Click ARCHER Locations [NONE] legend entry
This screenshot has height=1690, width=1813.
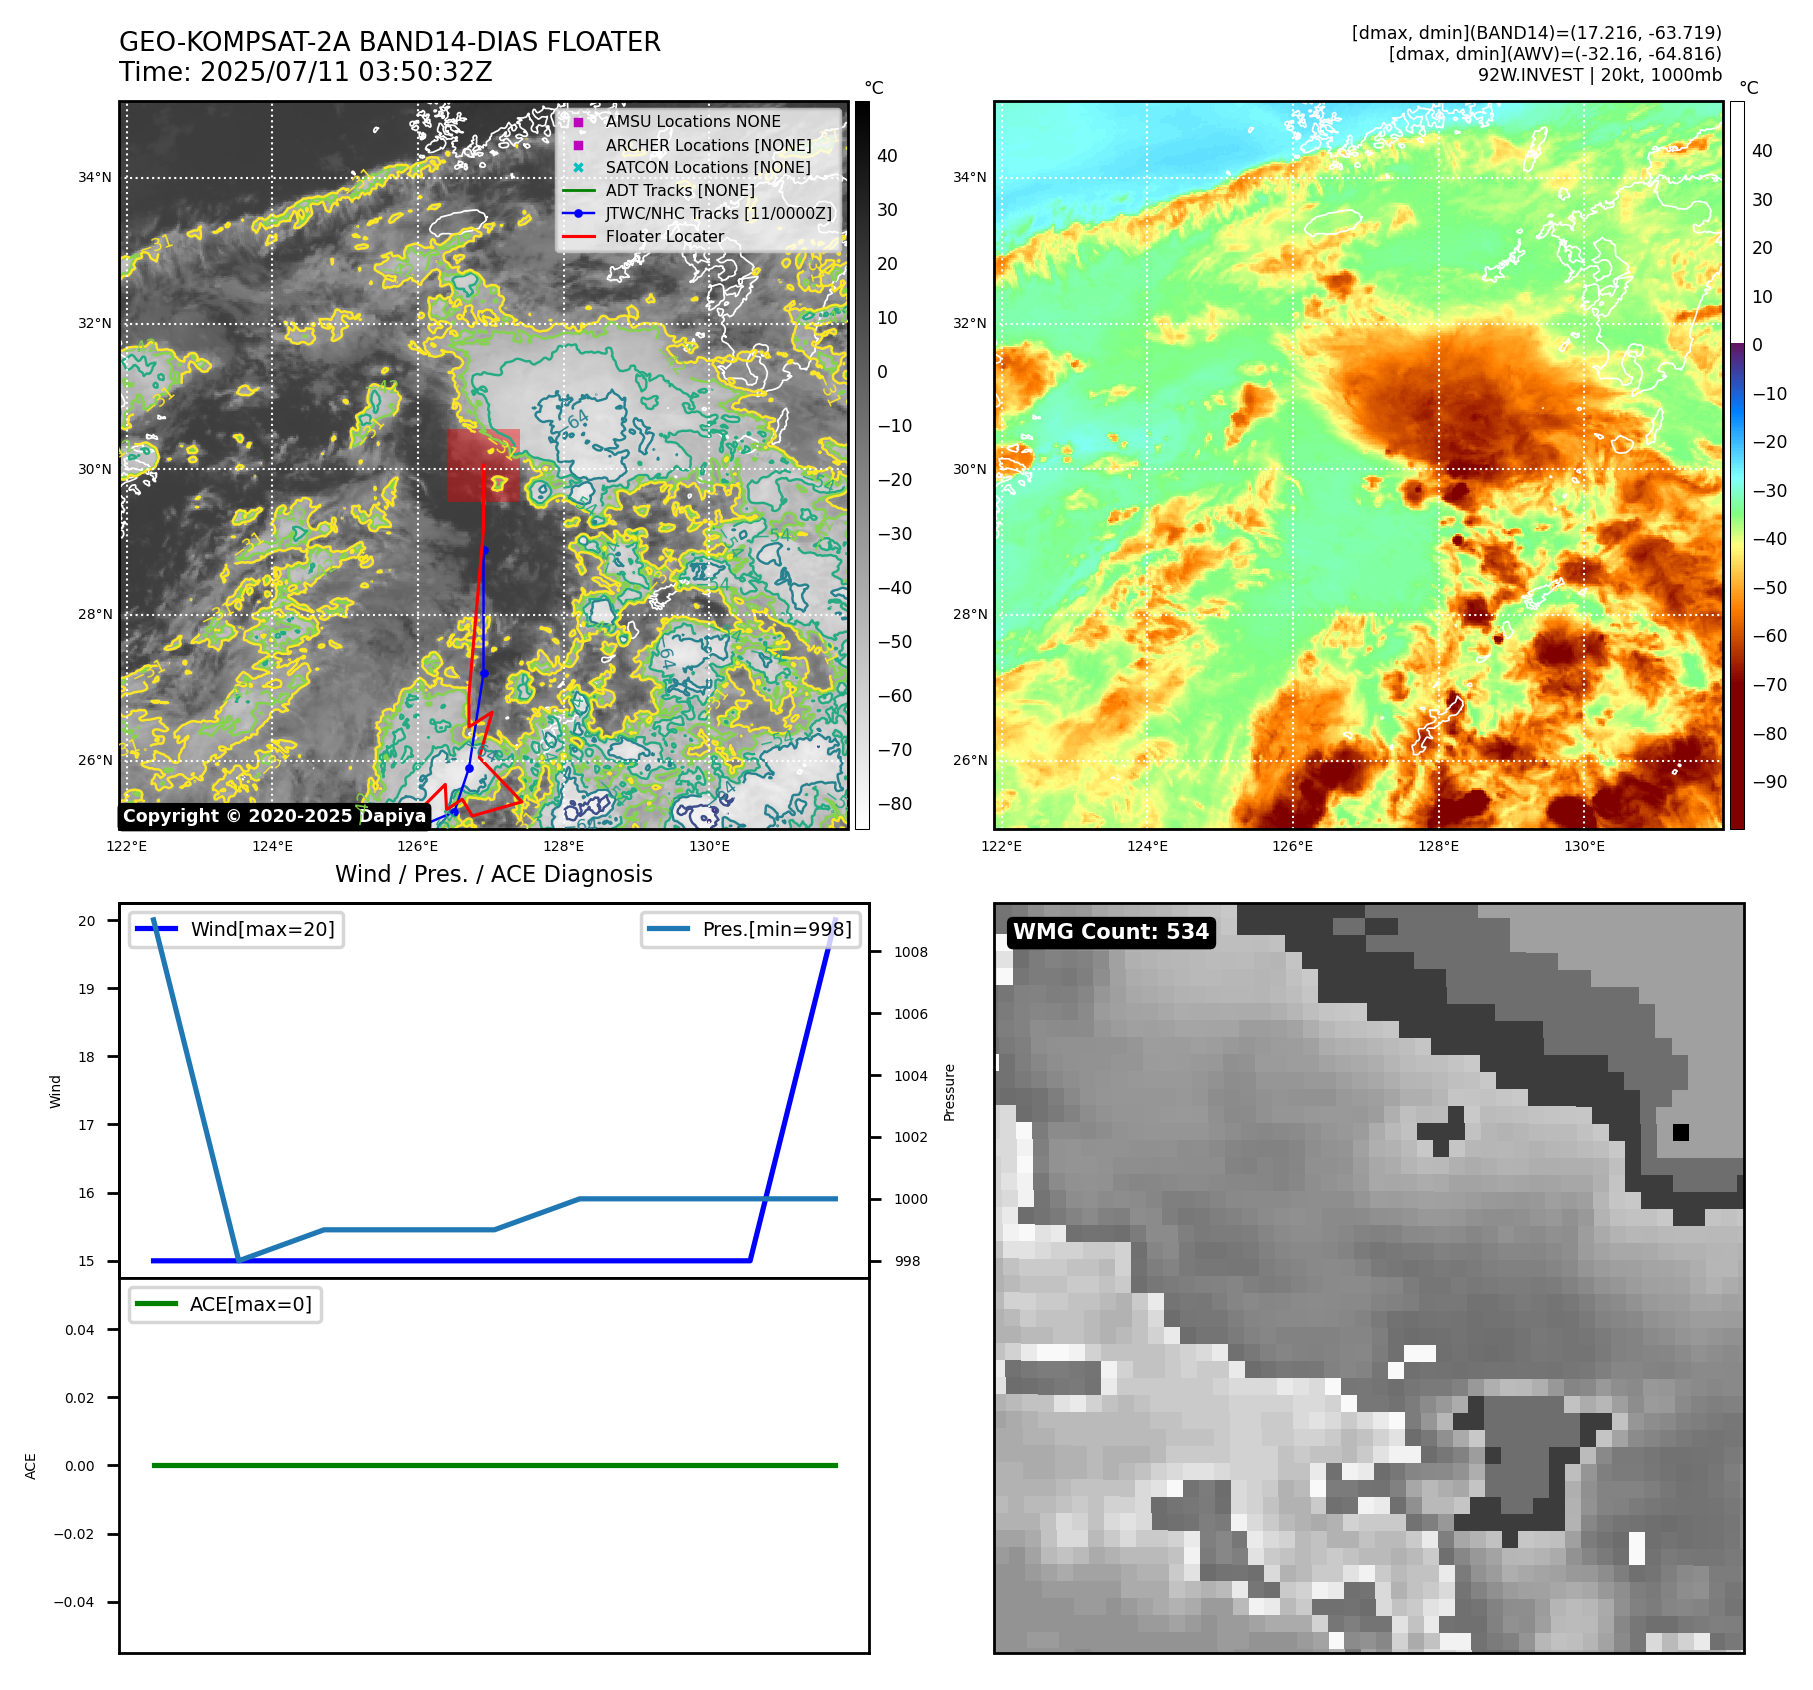point(708,145)
